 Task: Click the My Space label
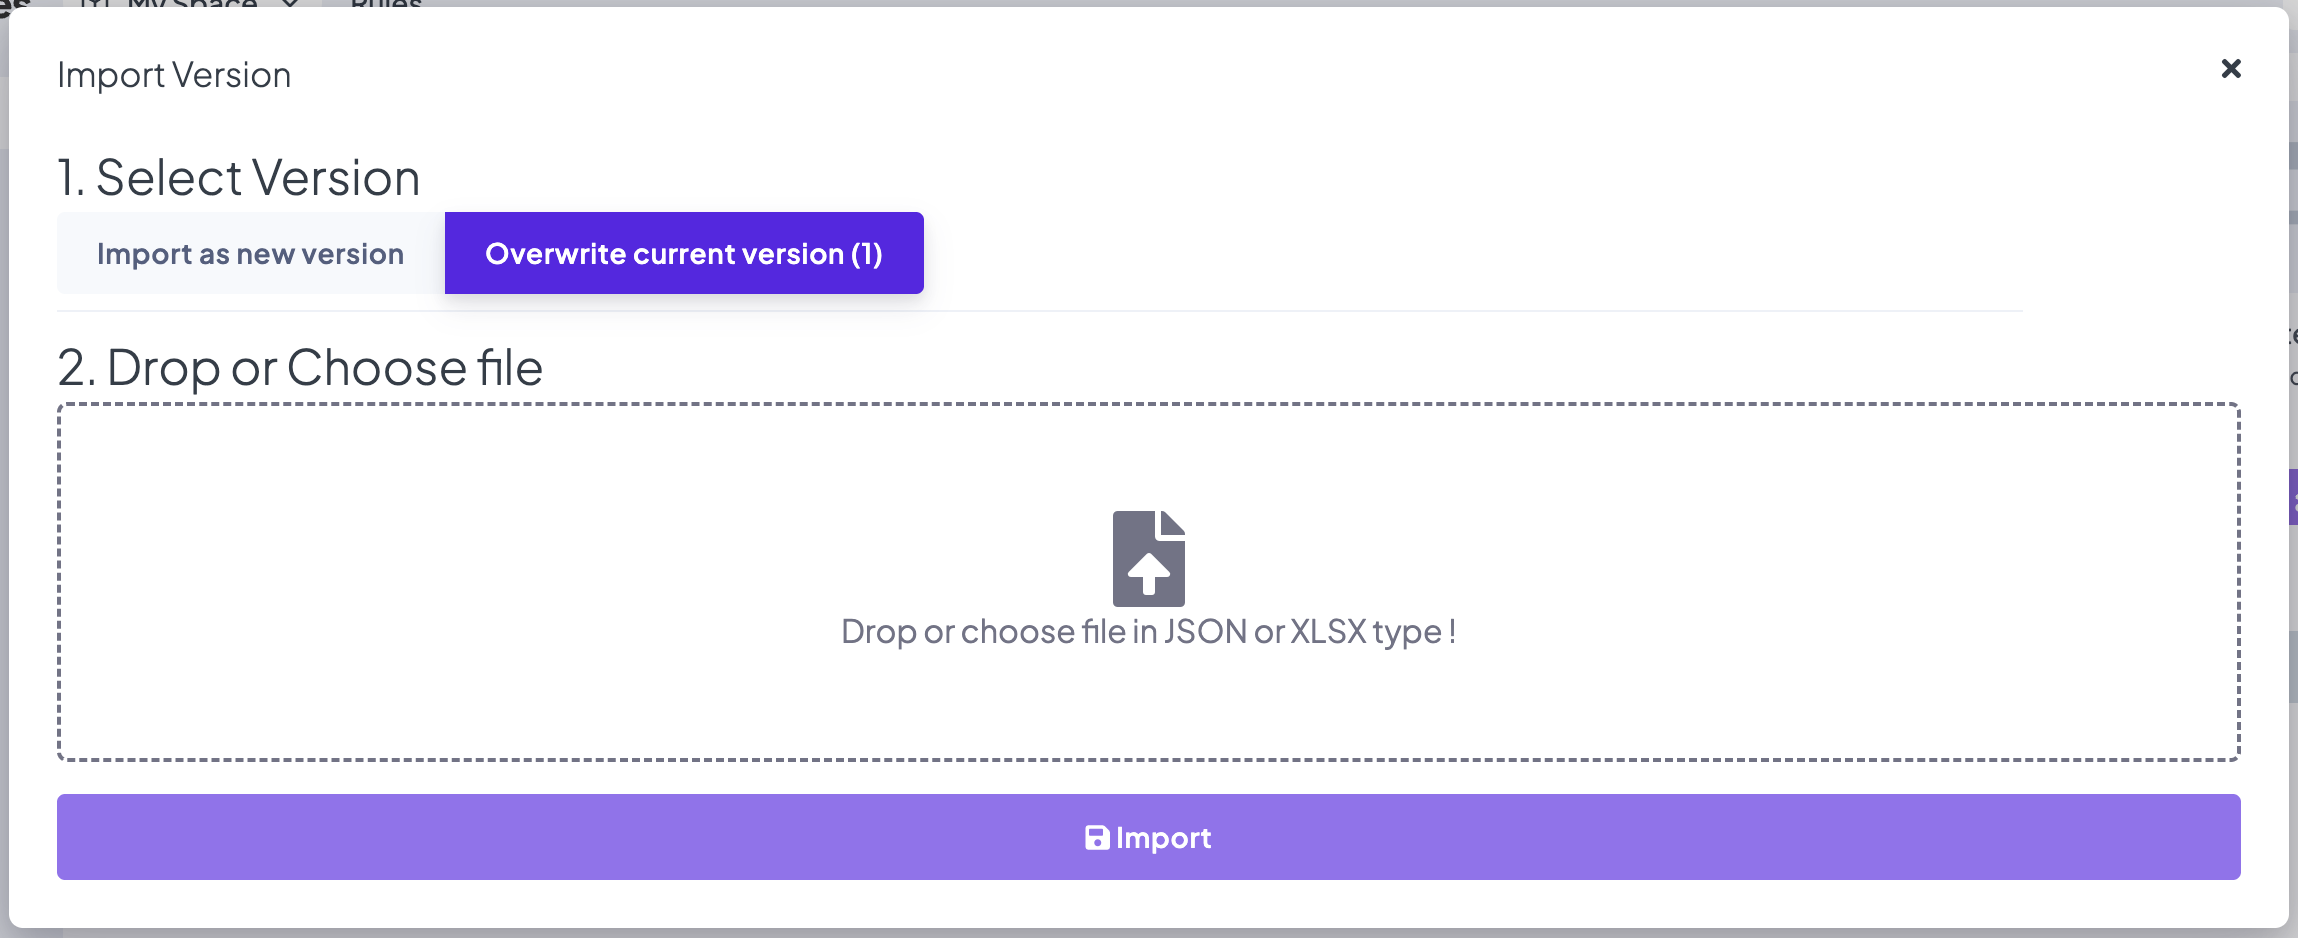pos(192,3)
